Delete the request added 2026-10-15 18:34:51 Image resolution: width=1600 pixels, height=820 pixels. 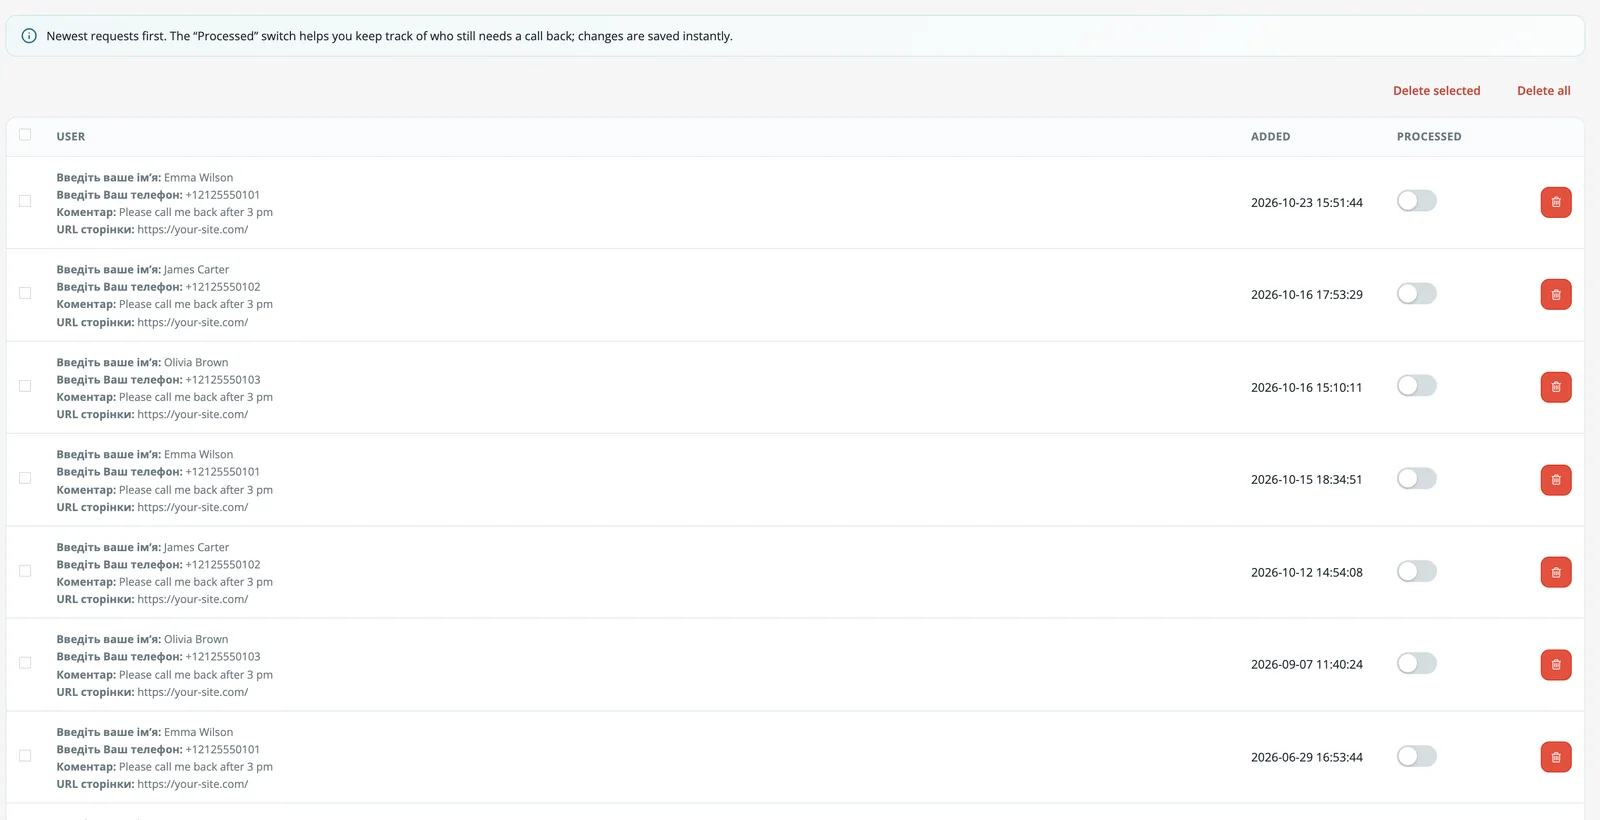click(x=1555, y=480)
